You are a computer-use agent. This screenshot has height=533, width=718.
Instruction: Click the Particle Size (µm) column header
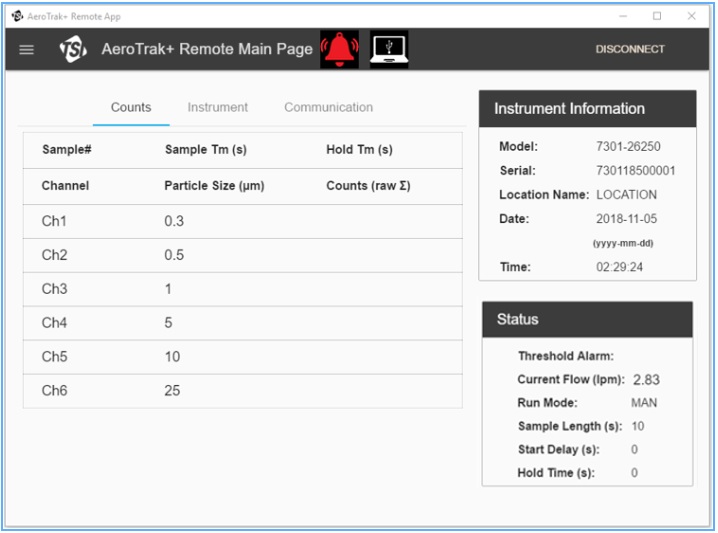click(214, 186)
